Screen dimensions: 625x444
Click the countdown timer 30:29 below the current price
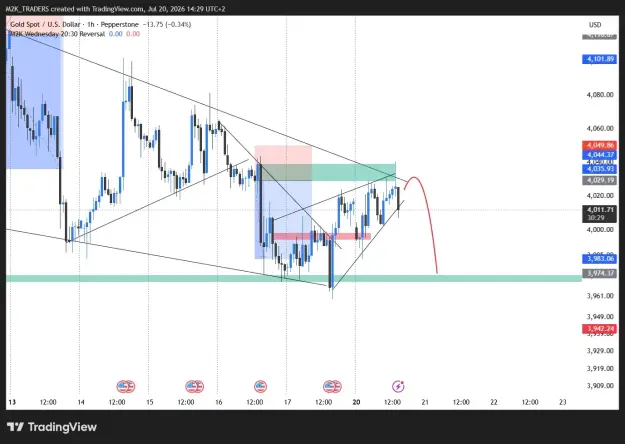pyautogui.click(x=596, y=218)
